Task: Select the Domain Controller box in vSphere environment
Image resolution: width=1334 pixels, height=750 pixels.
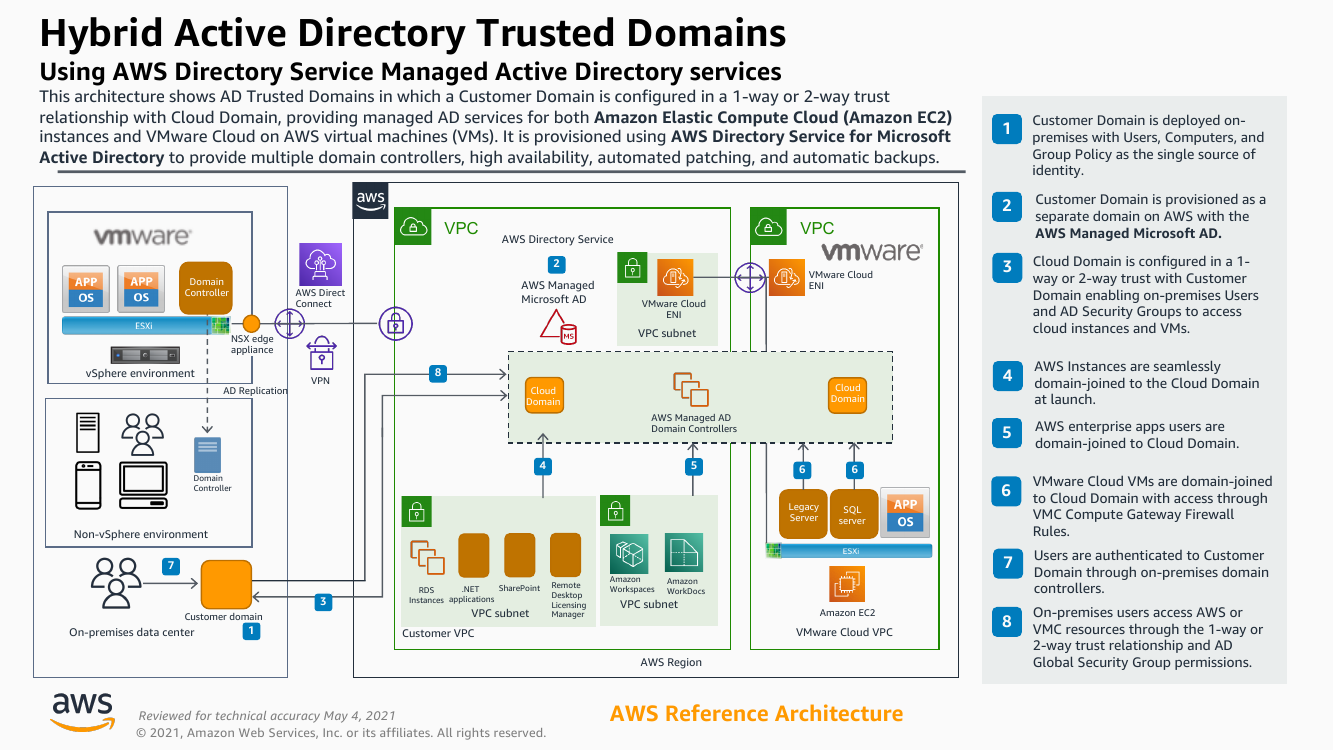Action: [207, 287]
